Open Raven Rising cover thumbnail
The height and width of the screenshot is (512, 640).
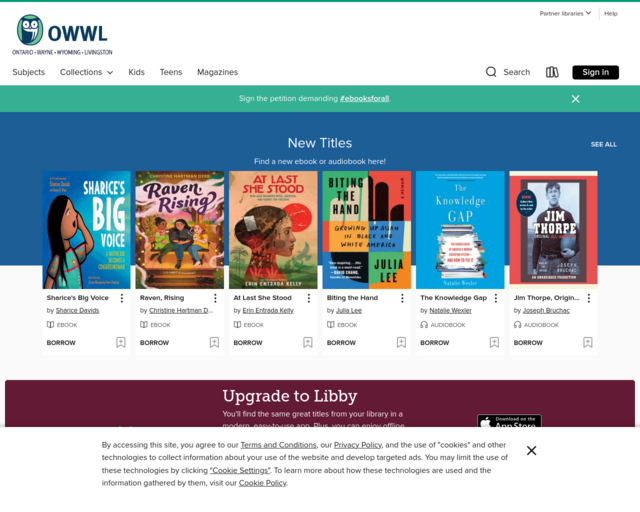point(180,230)
